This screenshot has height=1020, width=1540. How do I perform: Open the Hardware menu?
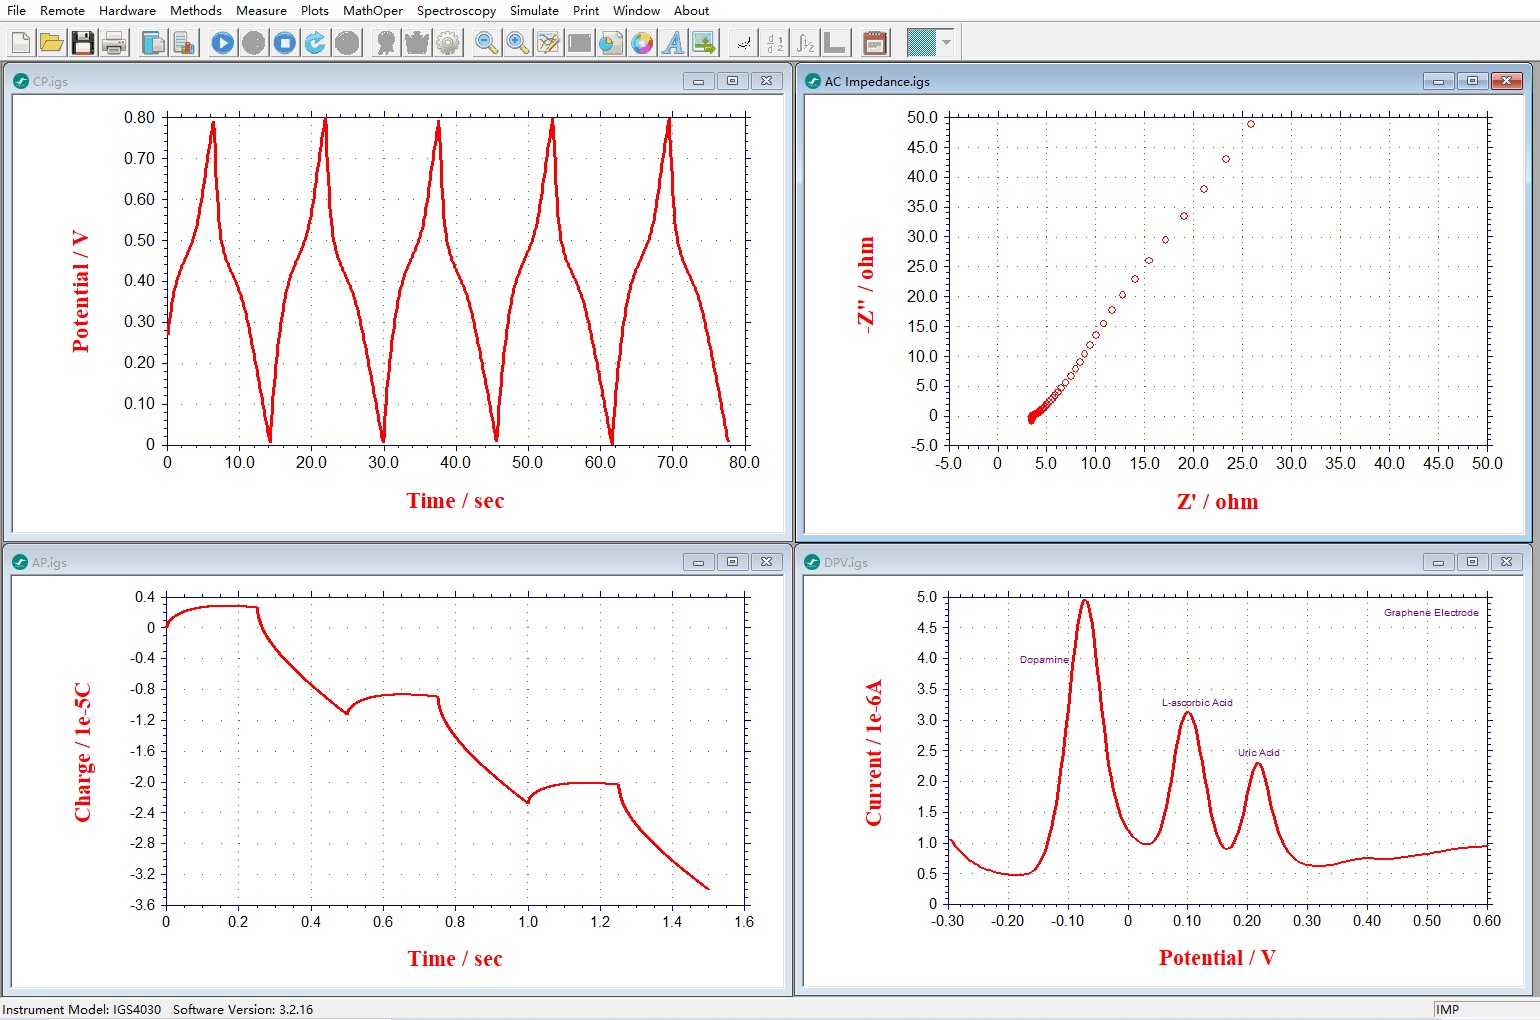127,11
